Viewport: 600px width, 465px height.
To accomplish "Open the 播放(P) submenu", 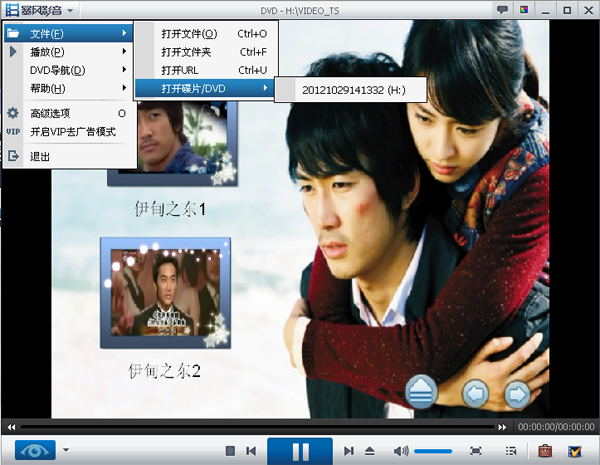I will pyautogui.click(x=68, y=52).
